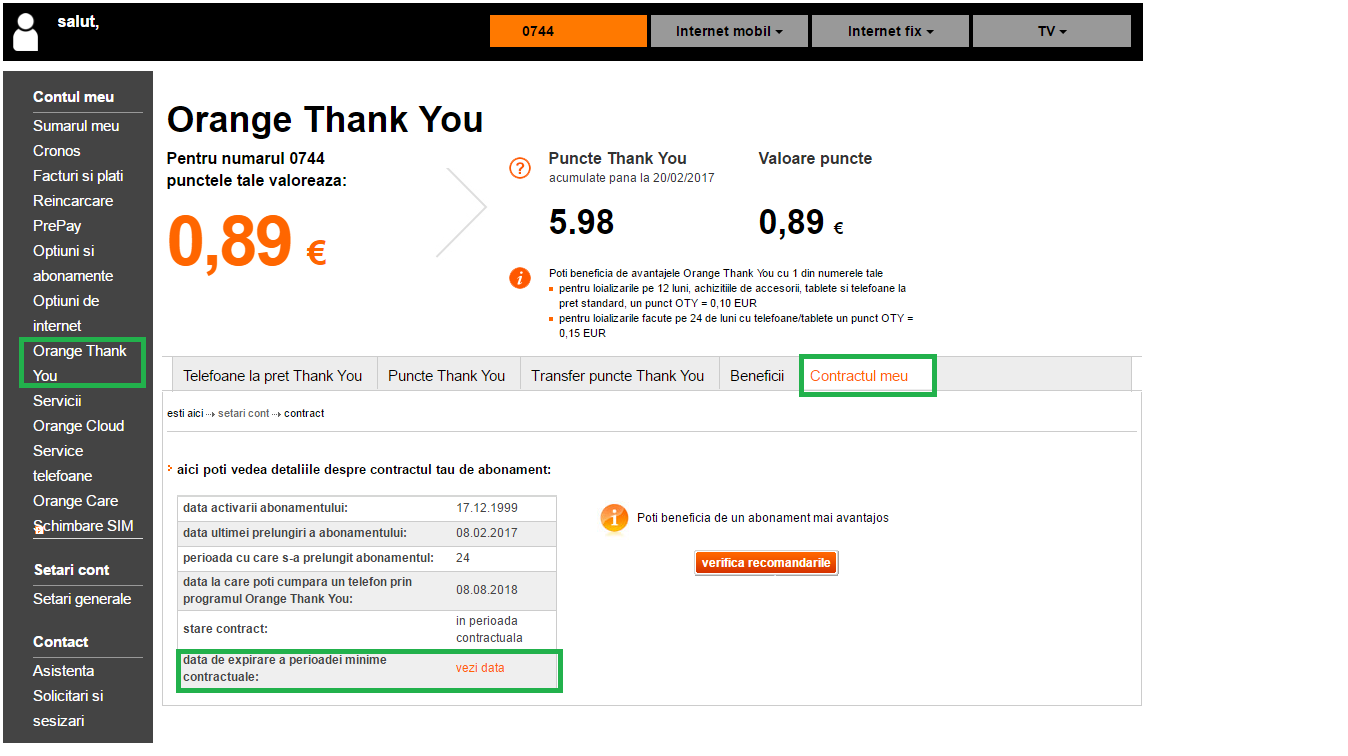The image size is (1348, 756).
Task: Open Optiuni de internet
Action: pos(66,313)
